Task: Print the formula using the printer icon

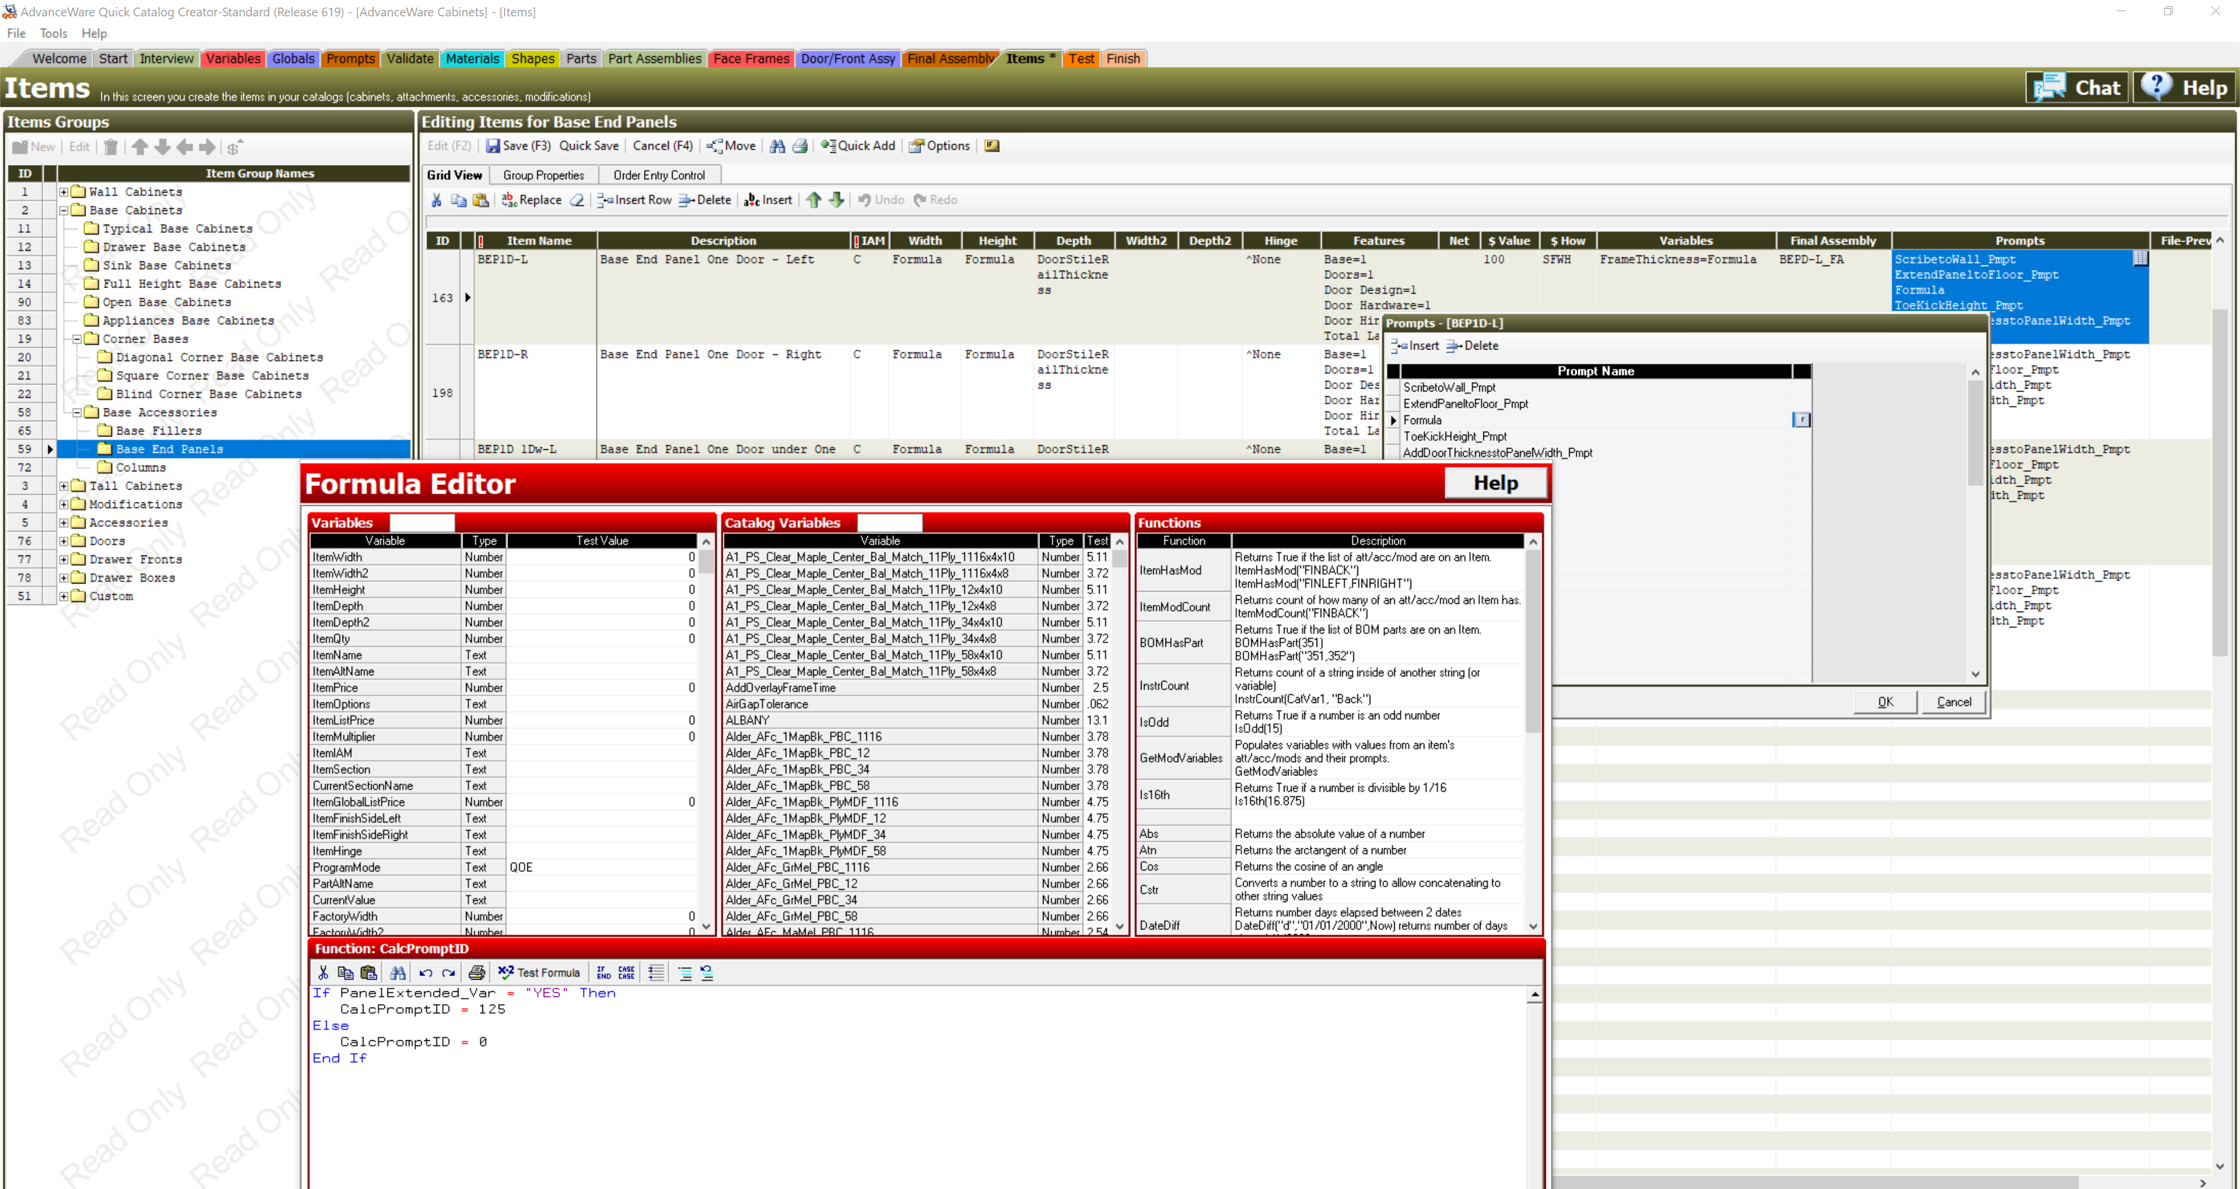Action: [477, 972]
